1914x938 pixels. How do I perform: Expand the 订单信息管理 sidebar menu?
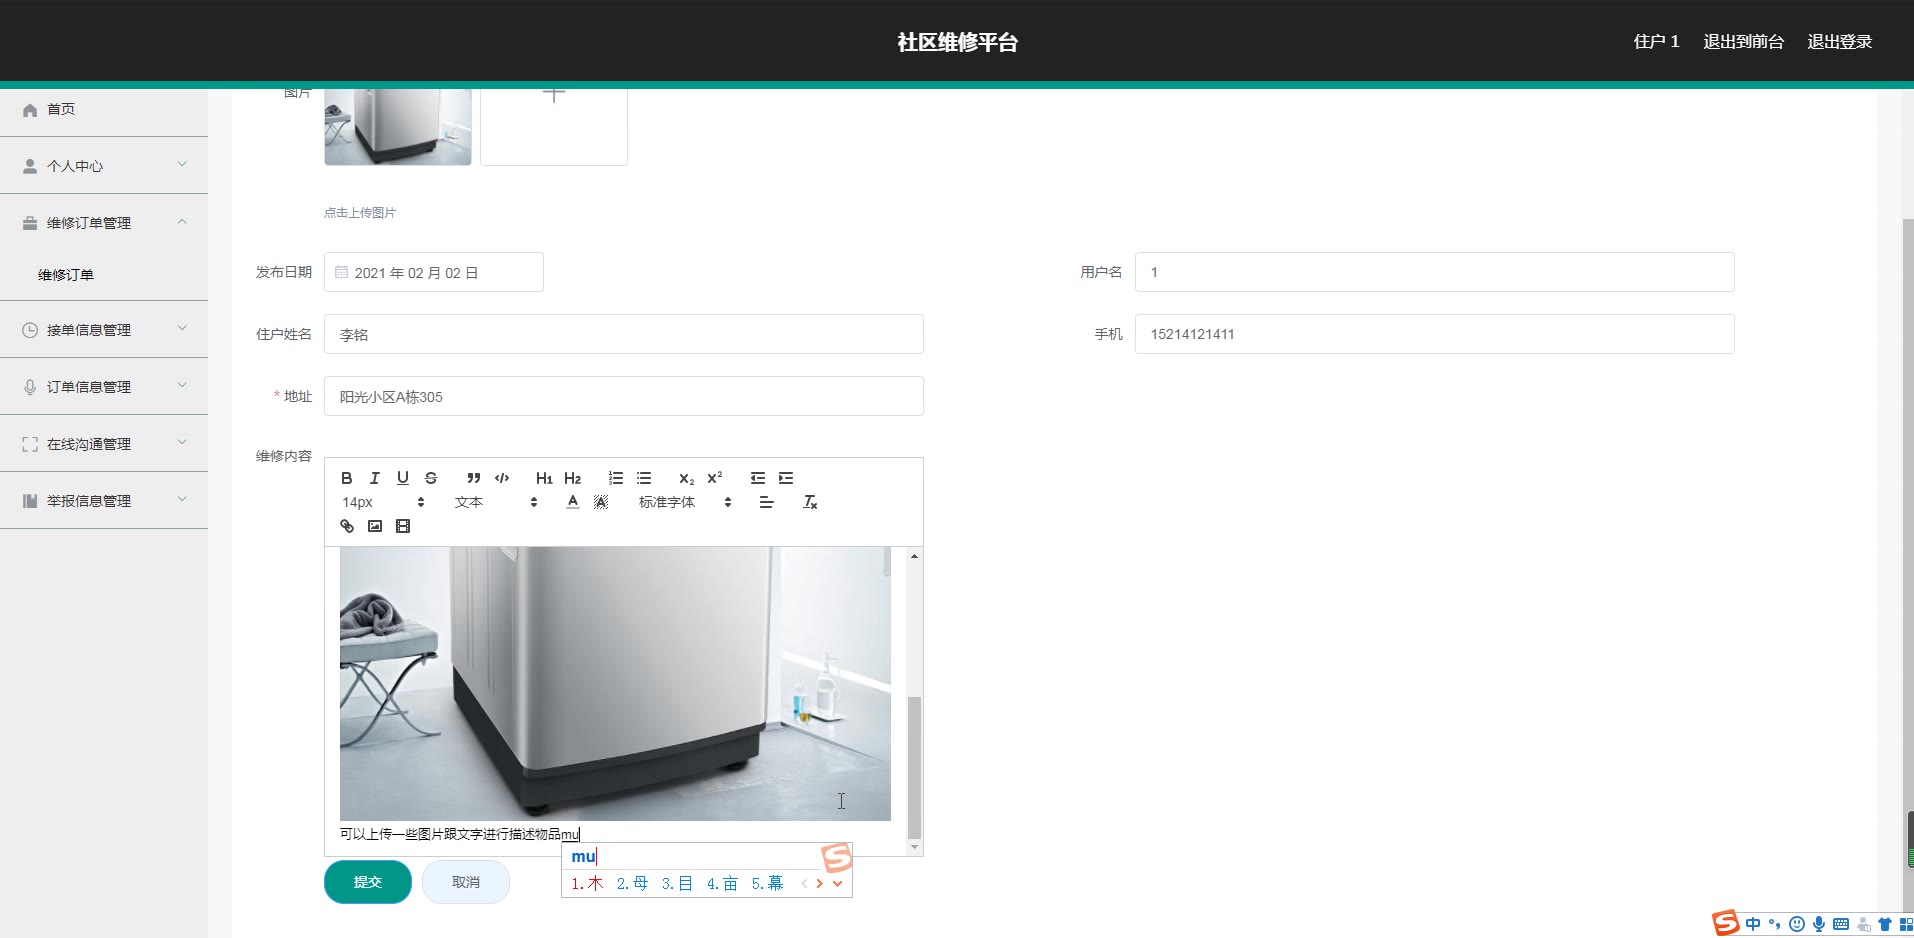pos(104,387)
